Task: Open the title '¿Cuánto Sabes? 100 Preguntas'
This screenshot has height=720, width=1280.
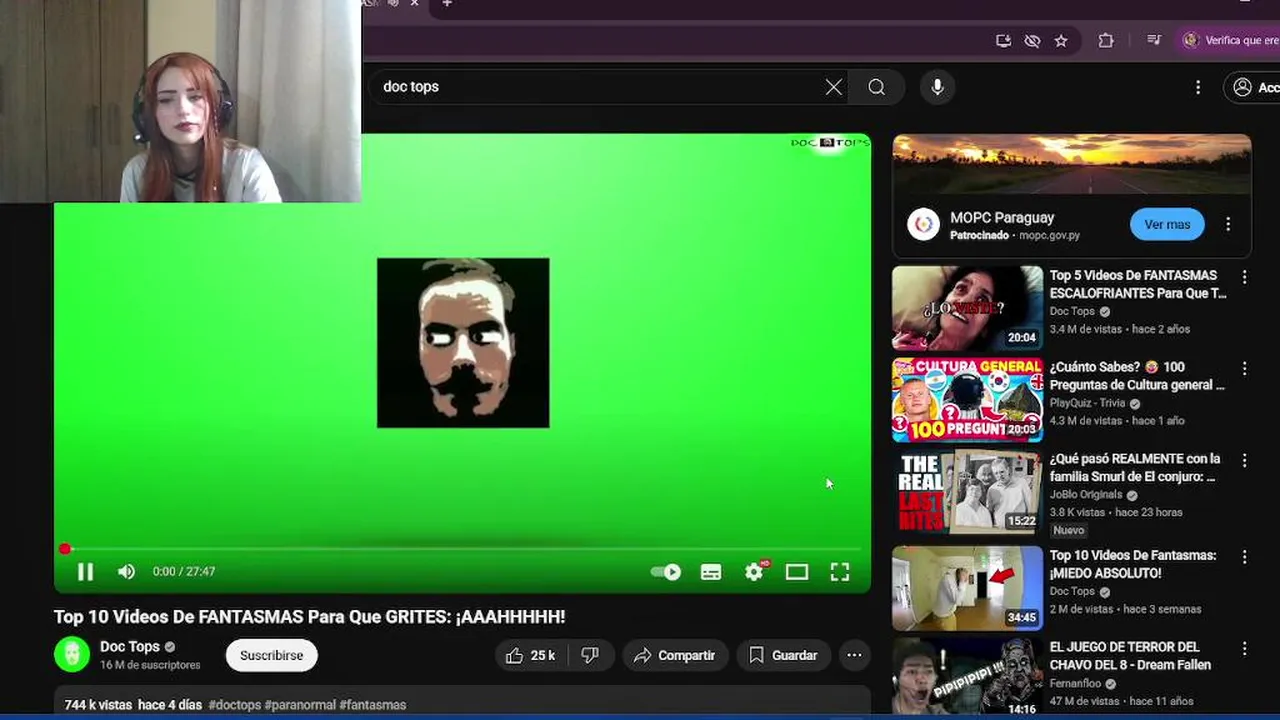Action: (x=1137, y=376)
